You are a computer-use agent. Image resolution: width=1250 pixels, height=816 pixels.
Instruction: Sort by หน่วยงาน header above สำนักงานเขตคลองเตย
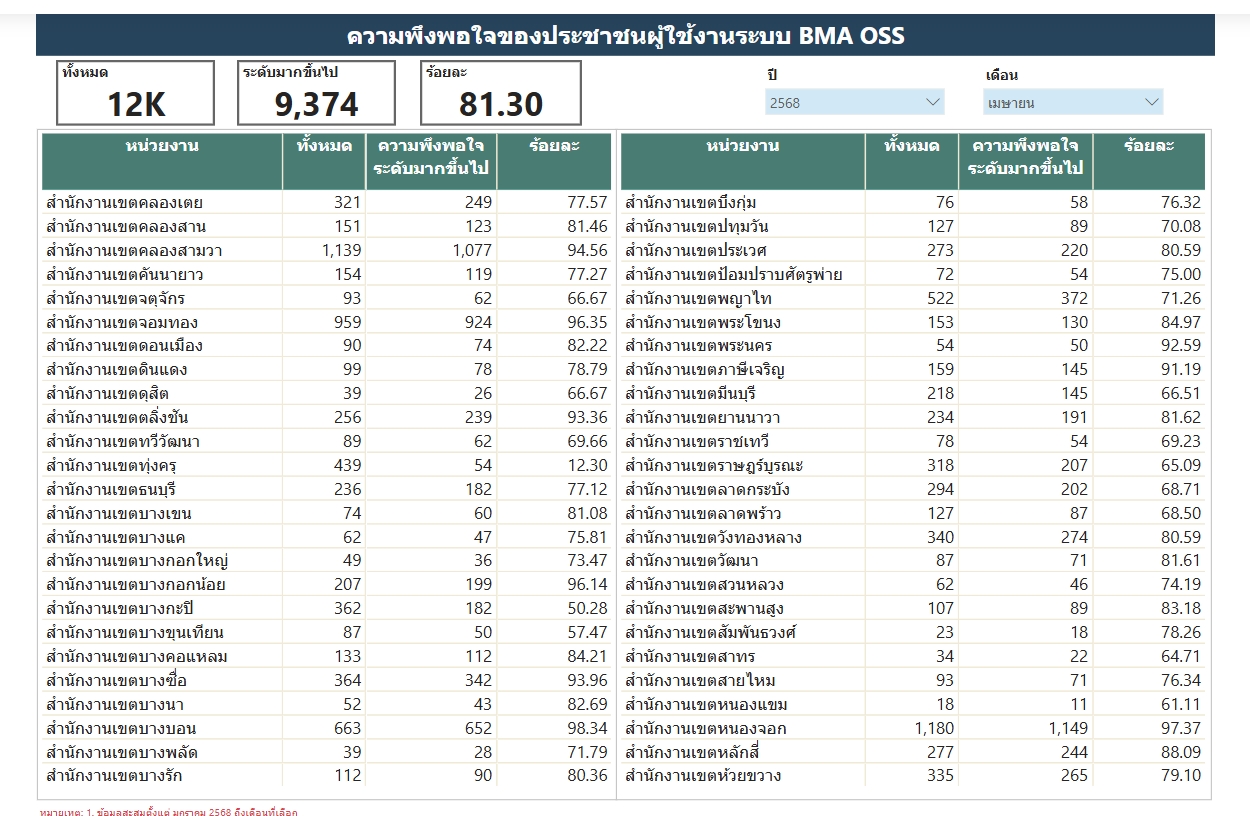(162, 161)
